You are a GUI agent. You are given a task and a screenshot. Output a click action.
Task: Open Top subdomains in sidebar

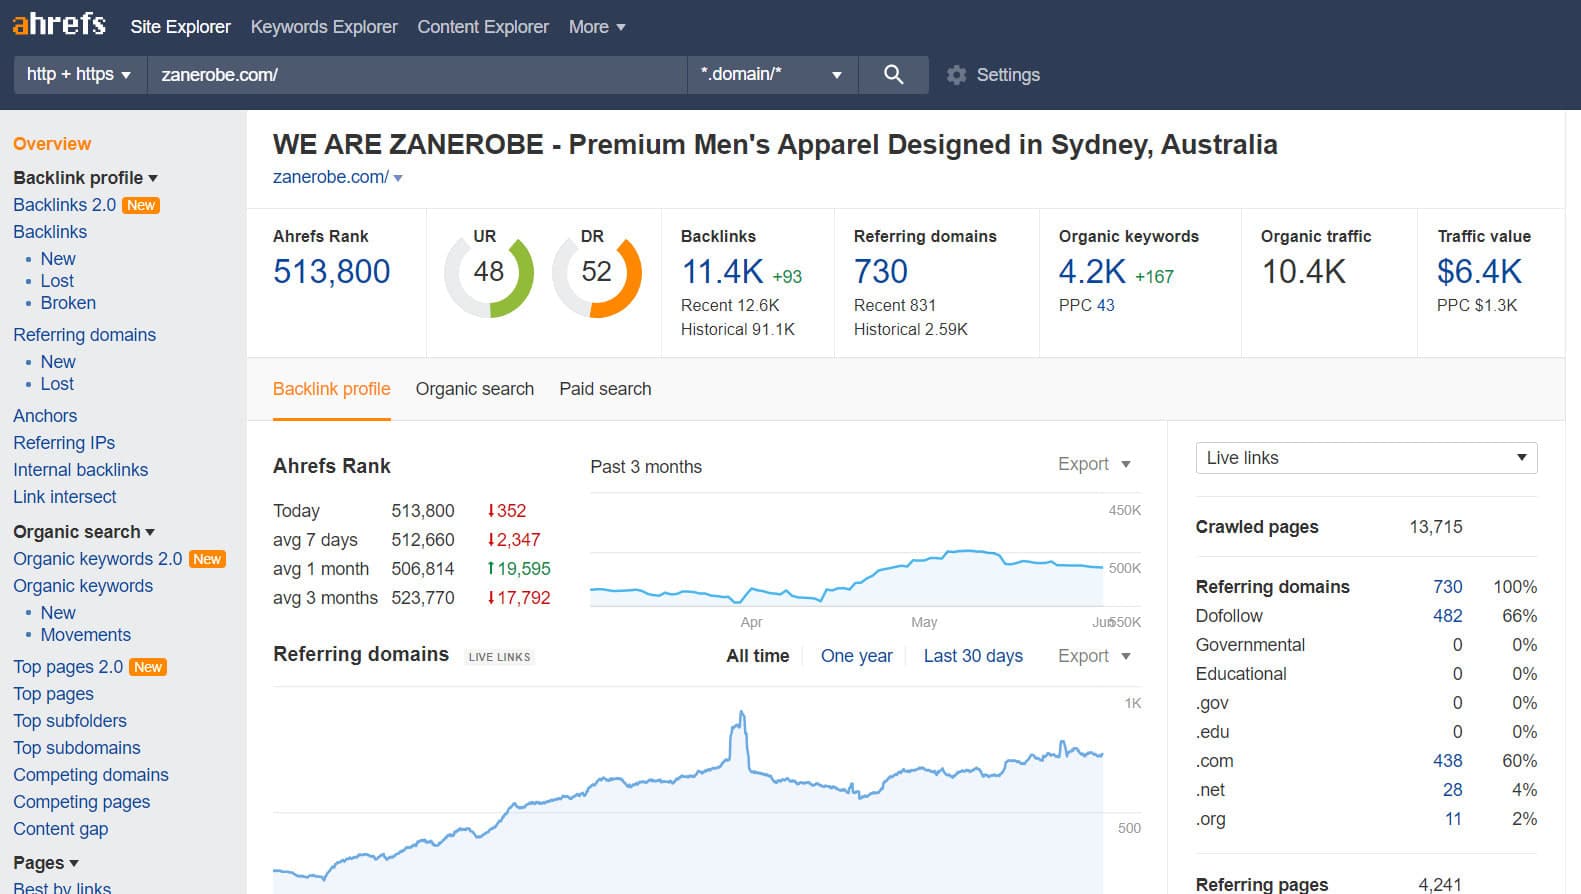77,748
